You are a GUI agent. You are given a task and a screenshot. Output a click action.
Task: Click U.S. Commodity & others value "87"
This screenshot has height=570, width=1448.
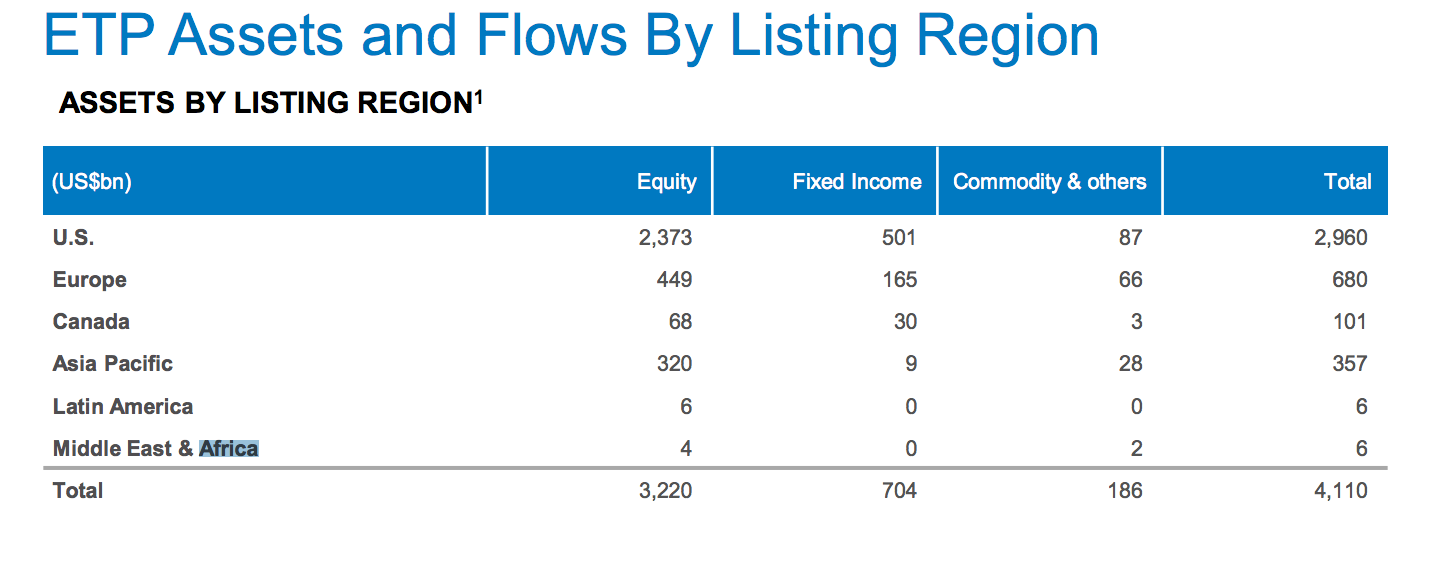click(1131, 238)
